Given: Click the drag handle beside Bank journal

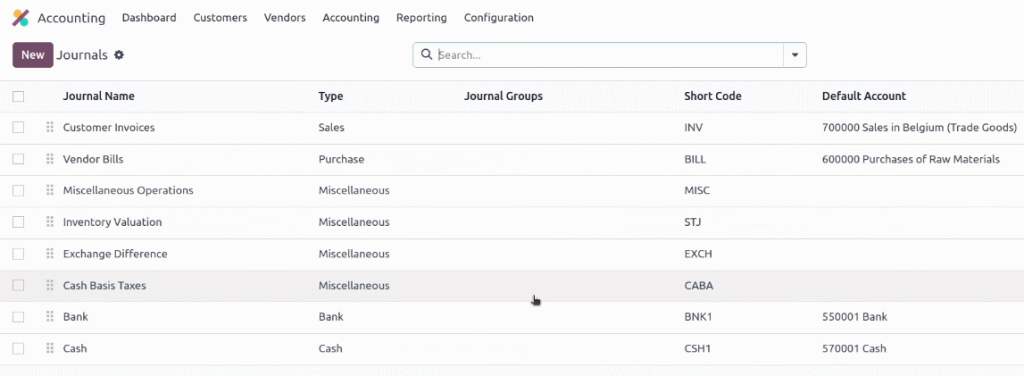Looking at the screenshot, I should (50, 317).
